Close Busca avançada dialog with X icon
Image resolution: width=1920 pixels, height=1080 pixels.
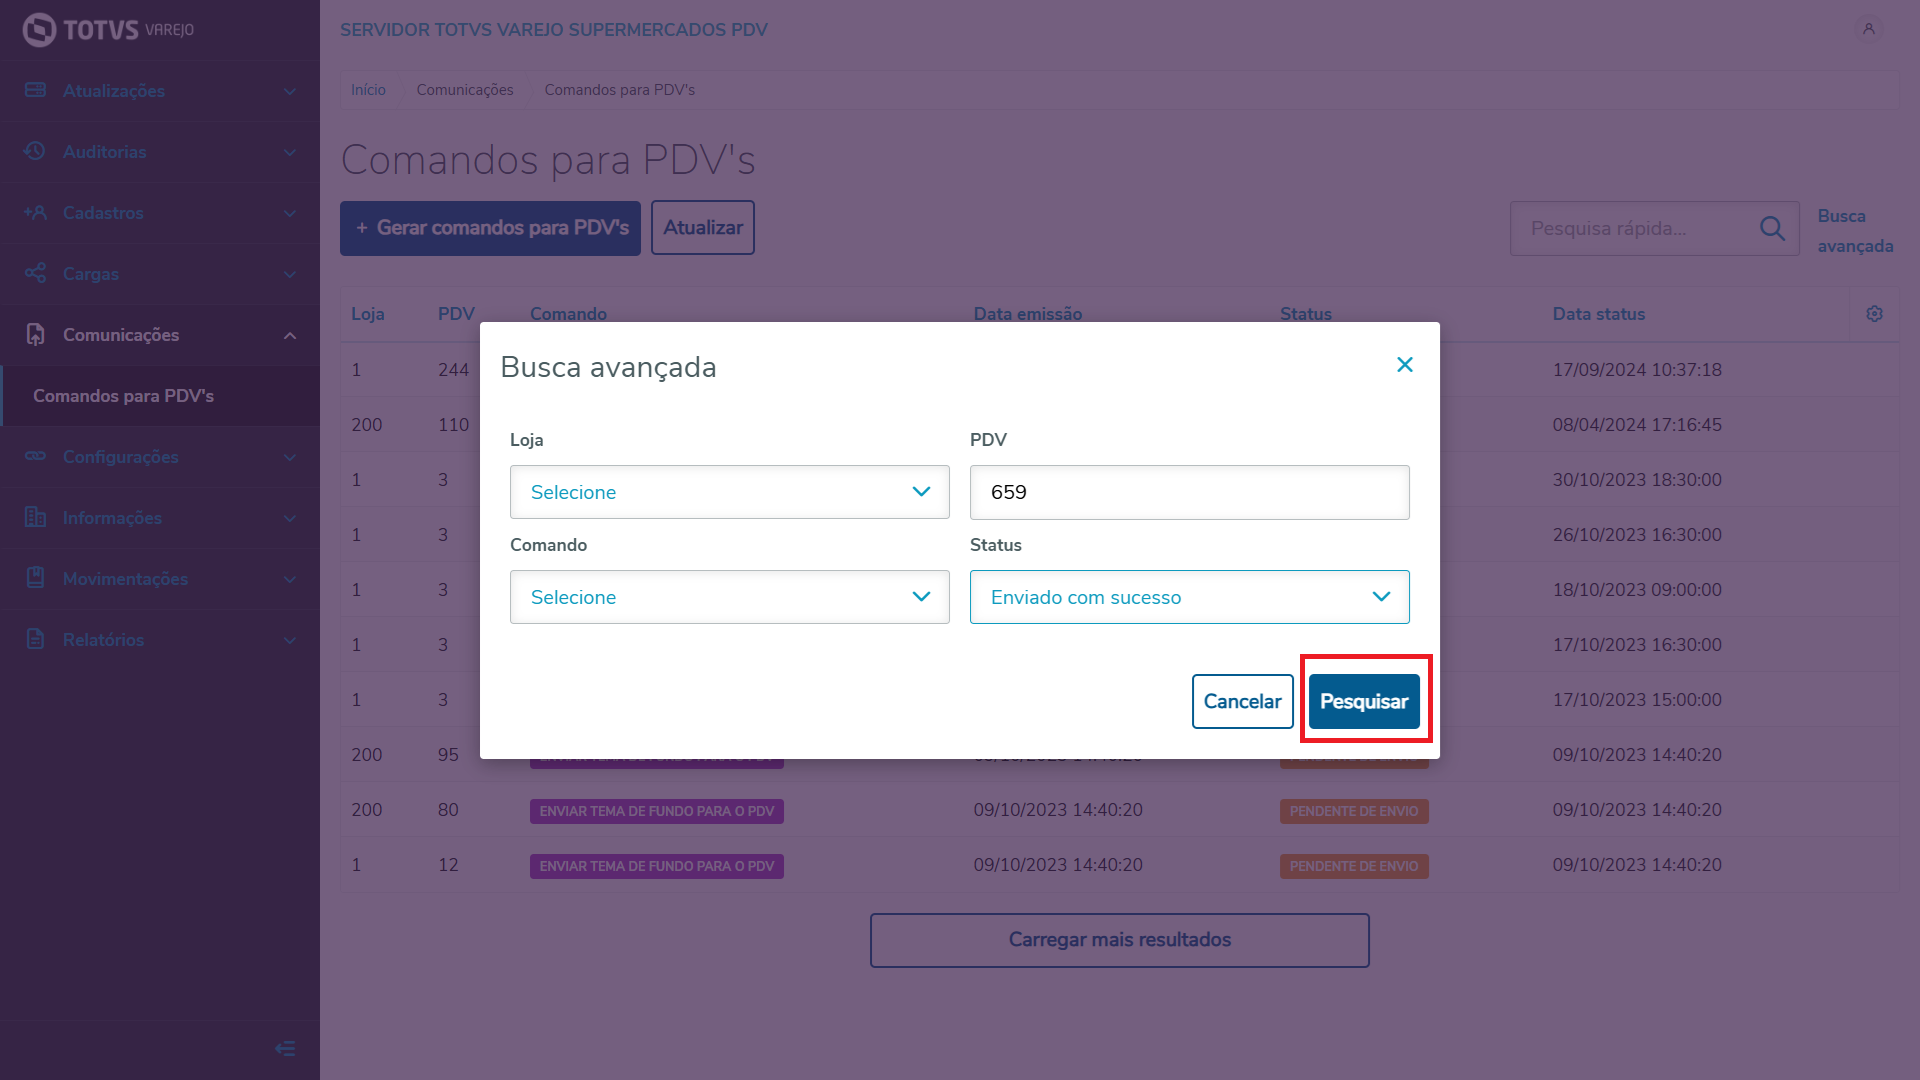coord(1405,365)
